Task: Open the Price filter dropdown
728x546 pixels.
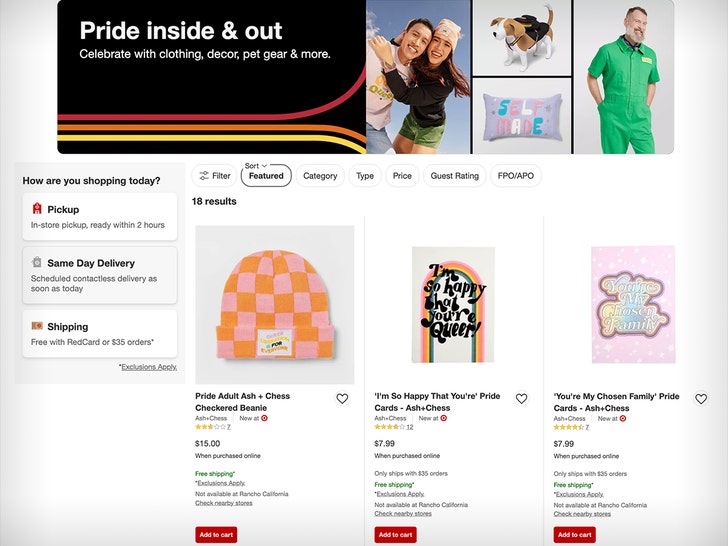Action: [x=402, y=176]
